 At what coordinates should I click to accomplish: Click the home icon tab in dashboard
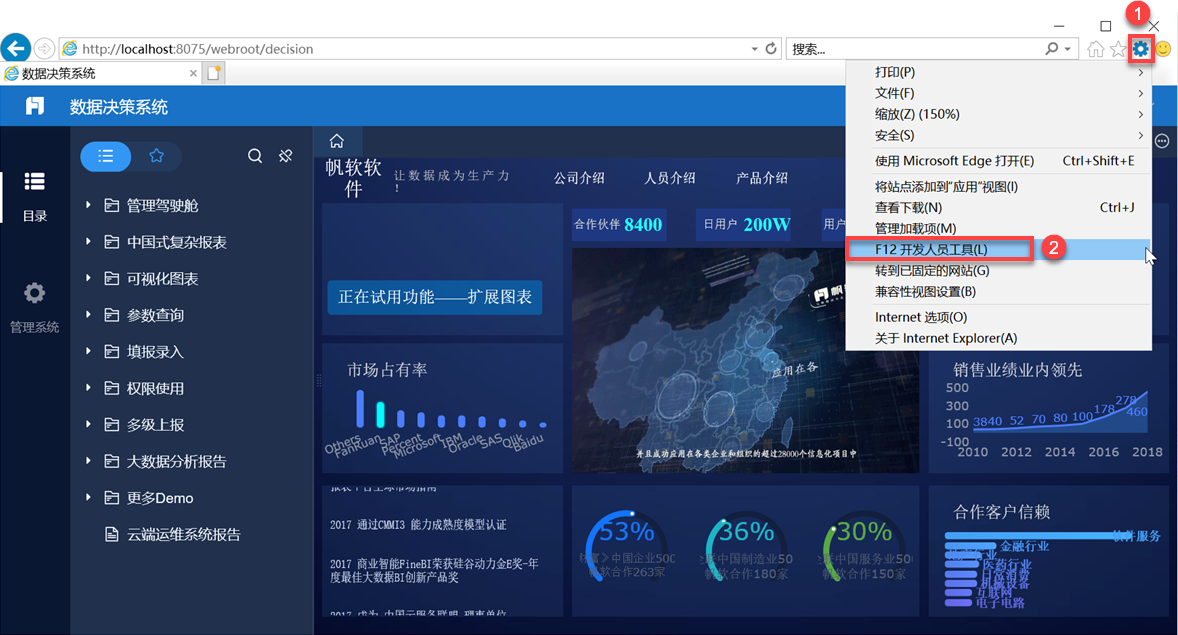tap(337, 142)
